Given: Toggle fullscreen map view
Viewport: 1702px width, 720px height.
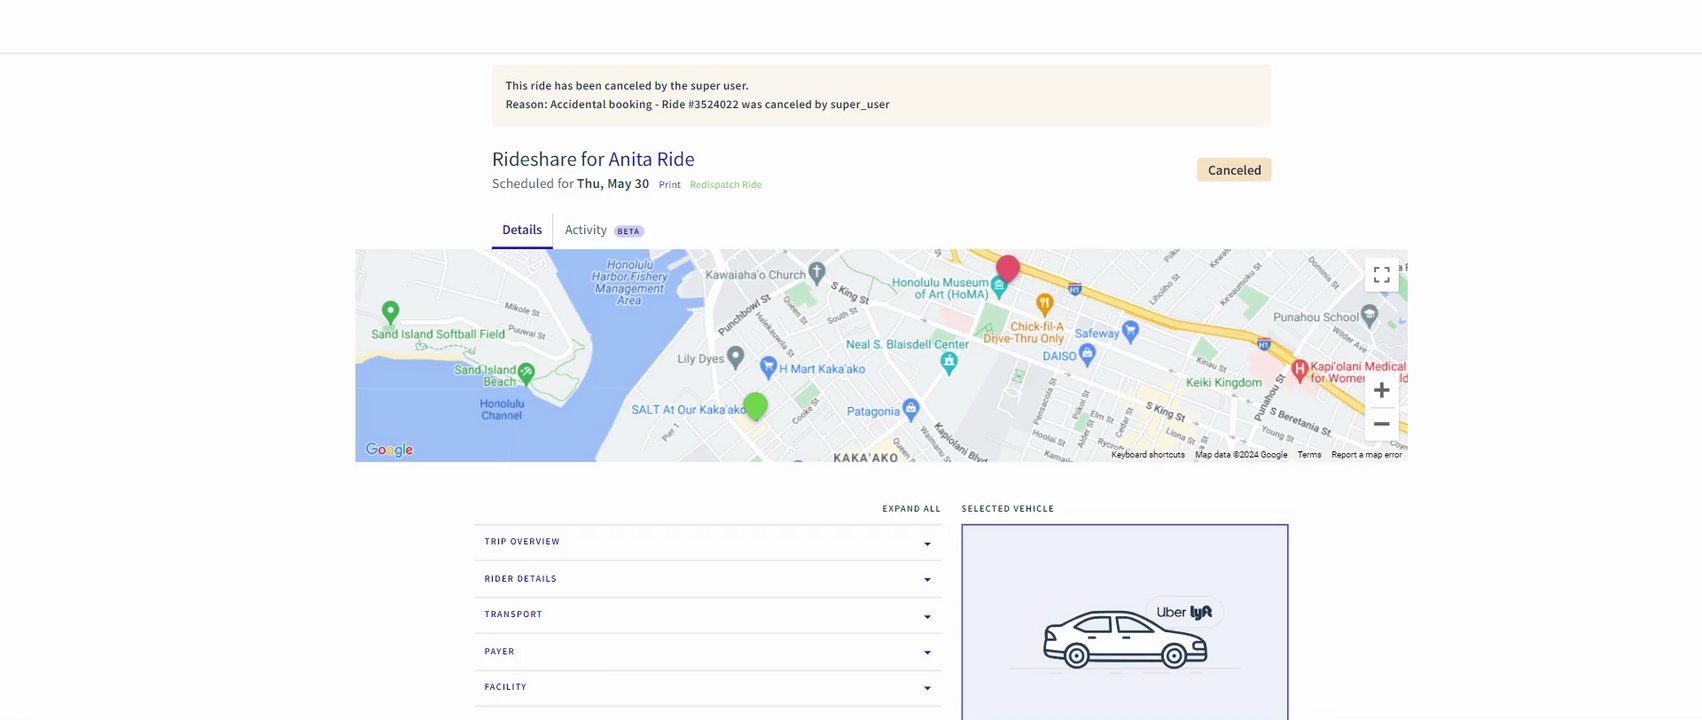Looking at the screenshot, I should [x=1381, y=275].
